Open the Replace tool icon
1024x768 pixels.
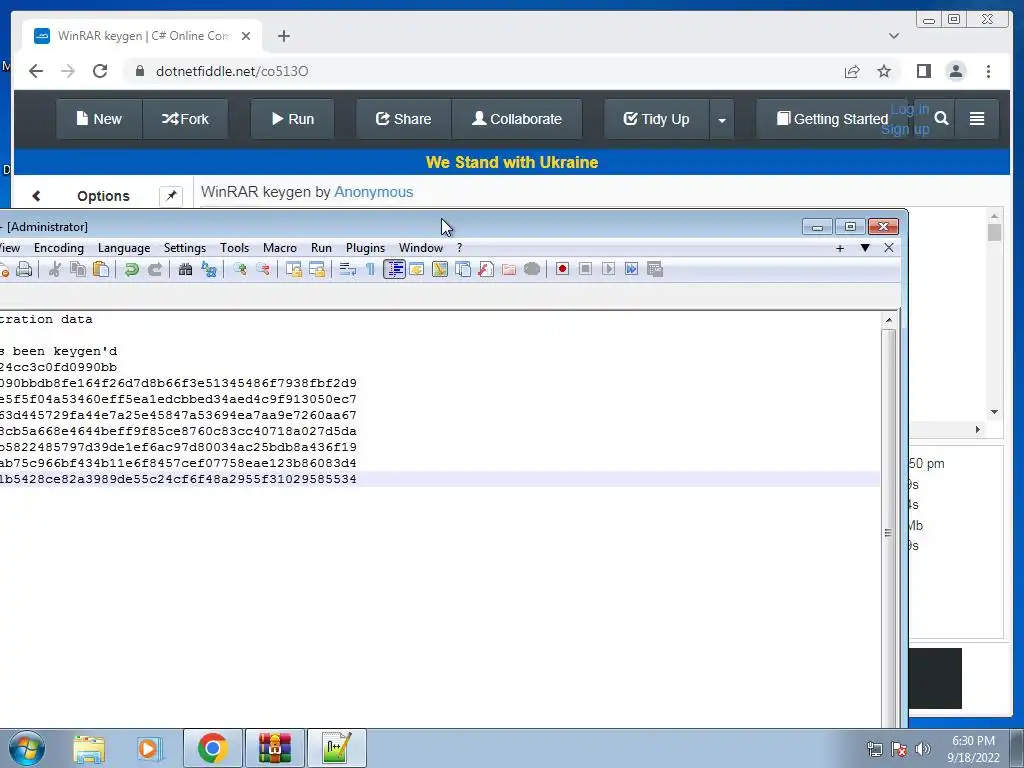pyautogui.click(x=209, y=269)
